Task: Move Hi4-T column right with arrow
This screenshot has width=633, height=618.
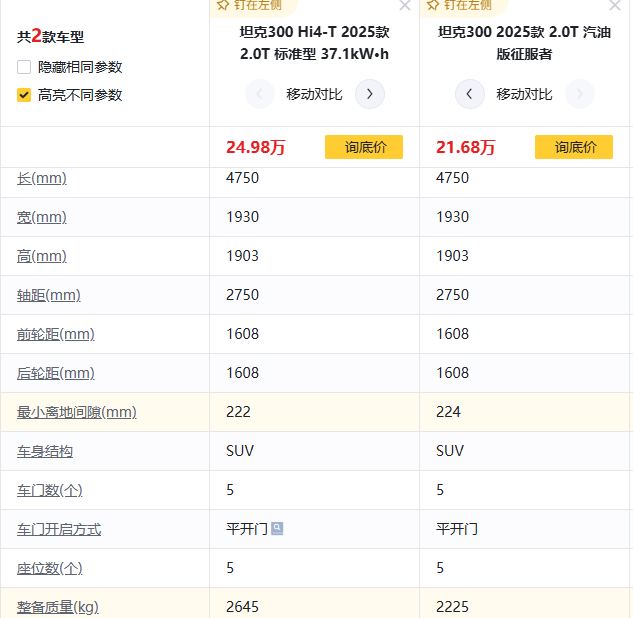Action: pos(370,94)
